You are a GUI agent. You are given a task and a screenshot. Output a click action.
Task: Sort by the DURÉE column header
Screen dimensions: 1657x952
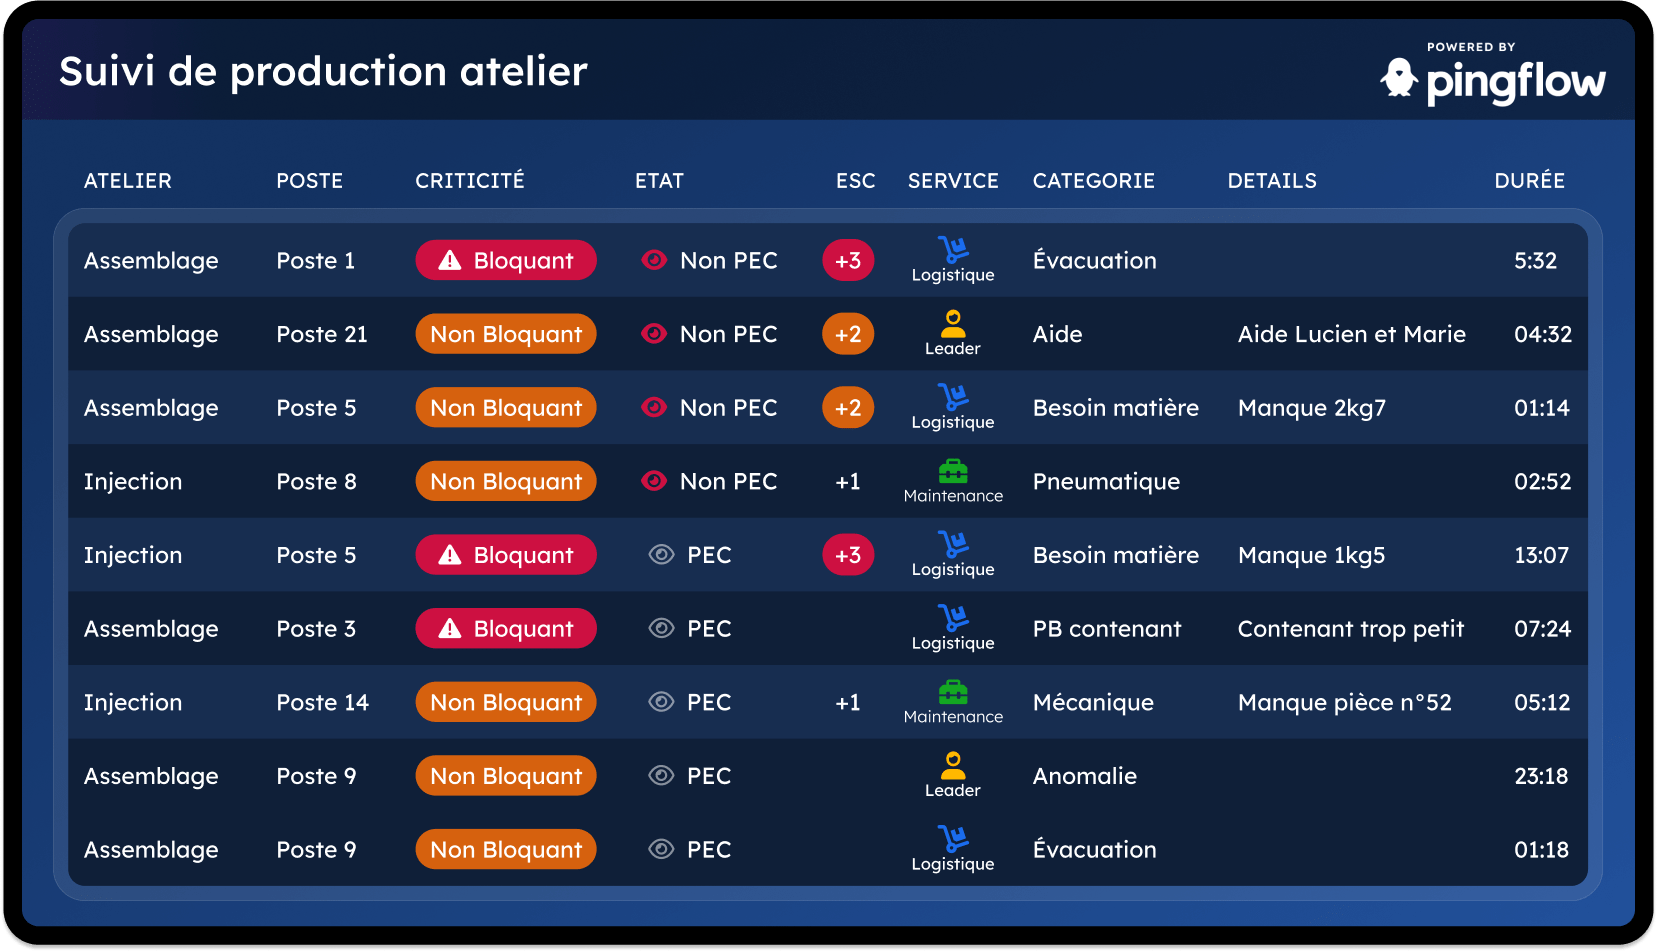(x=1530, y=181)
